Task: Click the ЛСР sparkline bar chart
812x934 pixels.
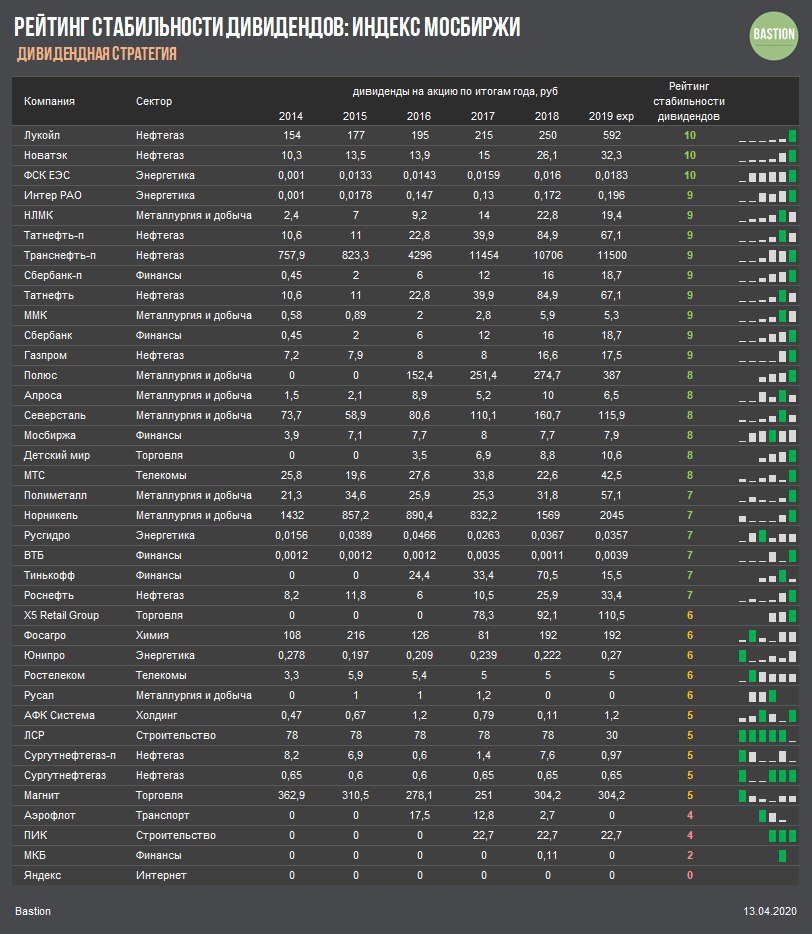Action: (767, 736)
